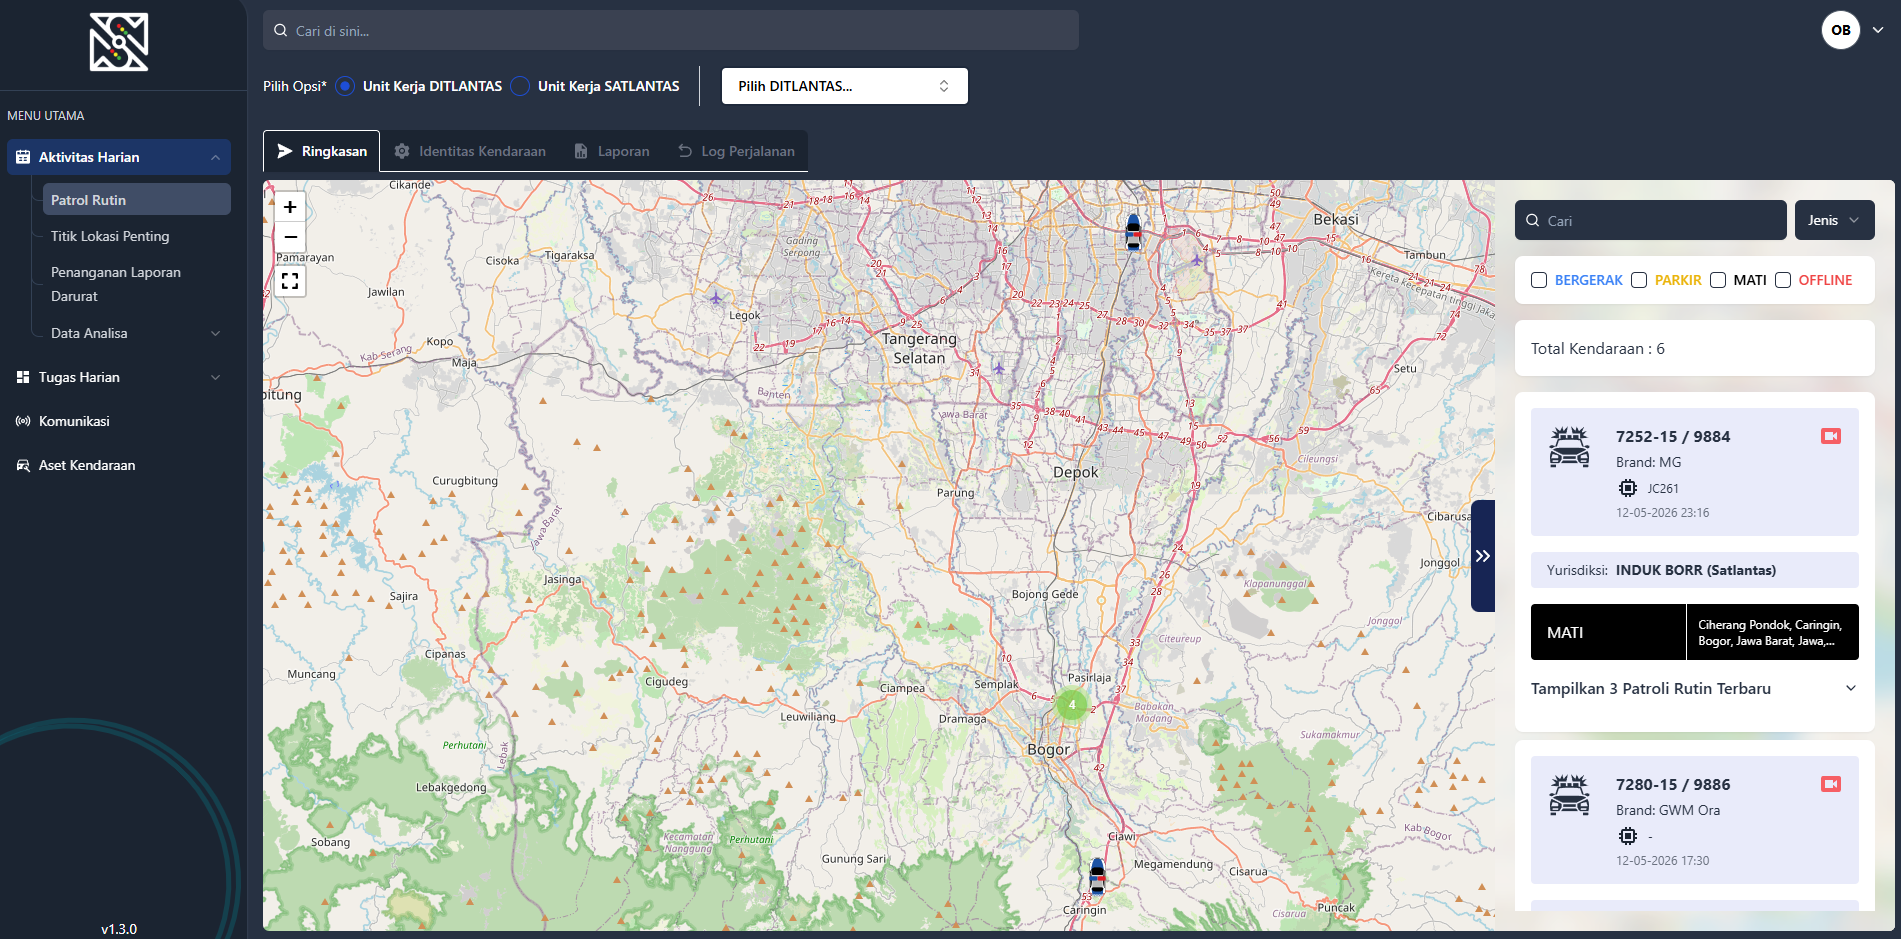The width and height of the screenshot is (1901, 939).
Task: Click the device chip icon beside JC261
Action: 1628,488
